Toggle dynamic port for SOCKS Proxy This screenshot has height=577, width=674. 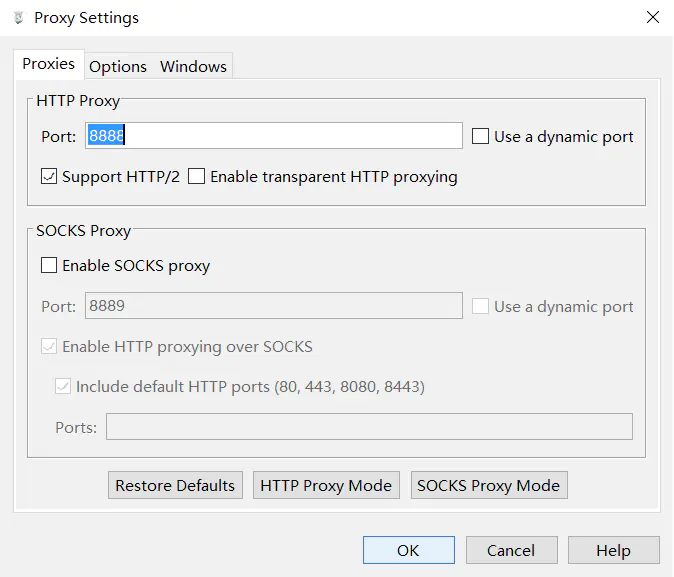481,306
